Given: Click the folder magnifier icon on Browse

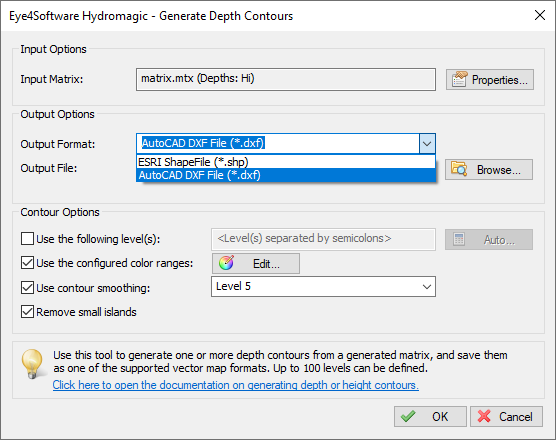Looking at the screenshot, I should point(459,169).
